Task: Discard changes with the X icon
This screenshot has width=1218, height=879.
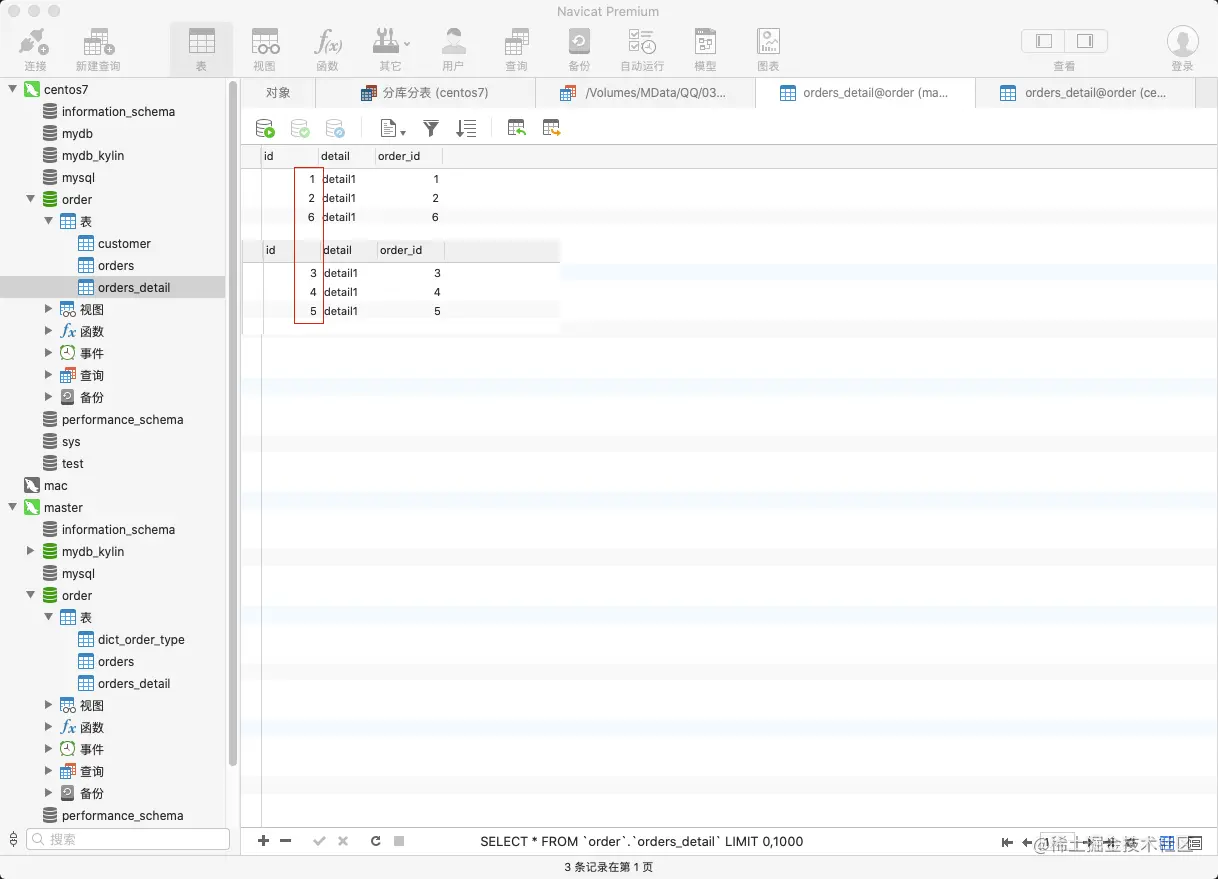Action: click(343, 841)
